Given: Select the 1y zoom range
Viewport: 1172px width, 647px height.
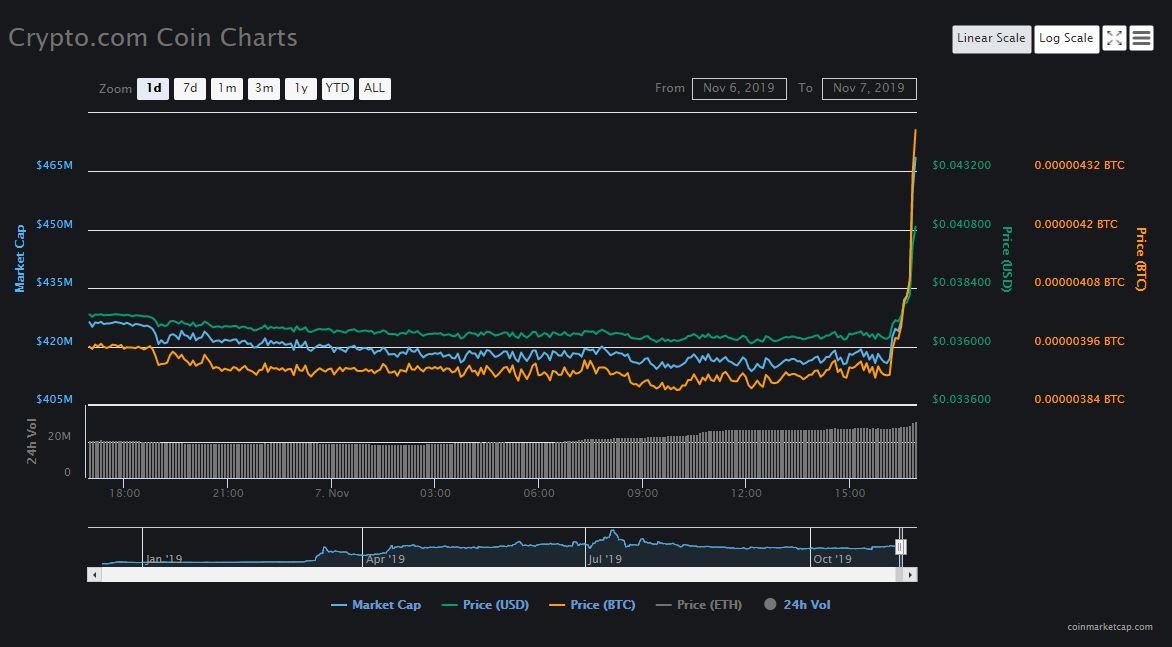Looking at the screenshot, I should (300, 88).
